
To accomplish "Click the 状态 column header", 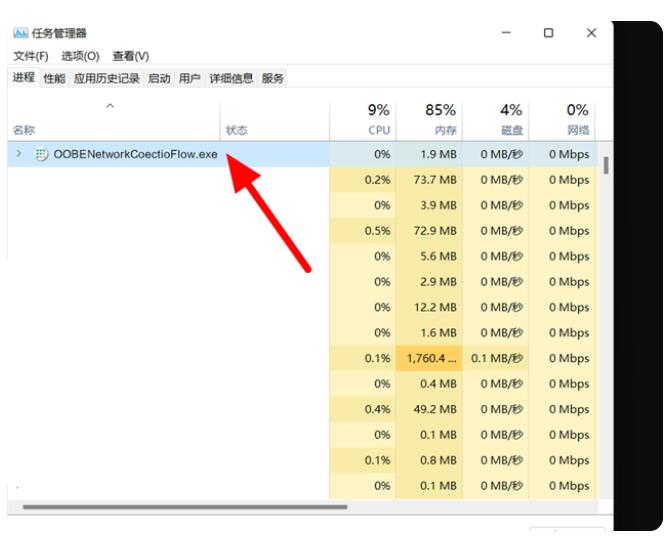I will [236, 130].
